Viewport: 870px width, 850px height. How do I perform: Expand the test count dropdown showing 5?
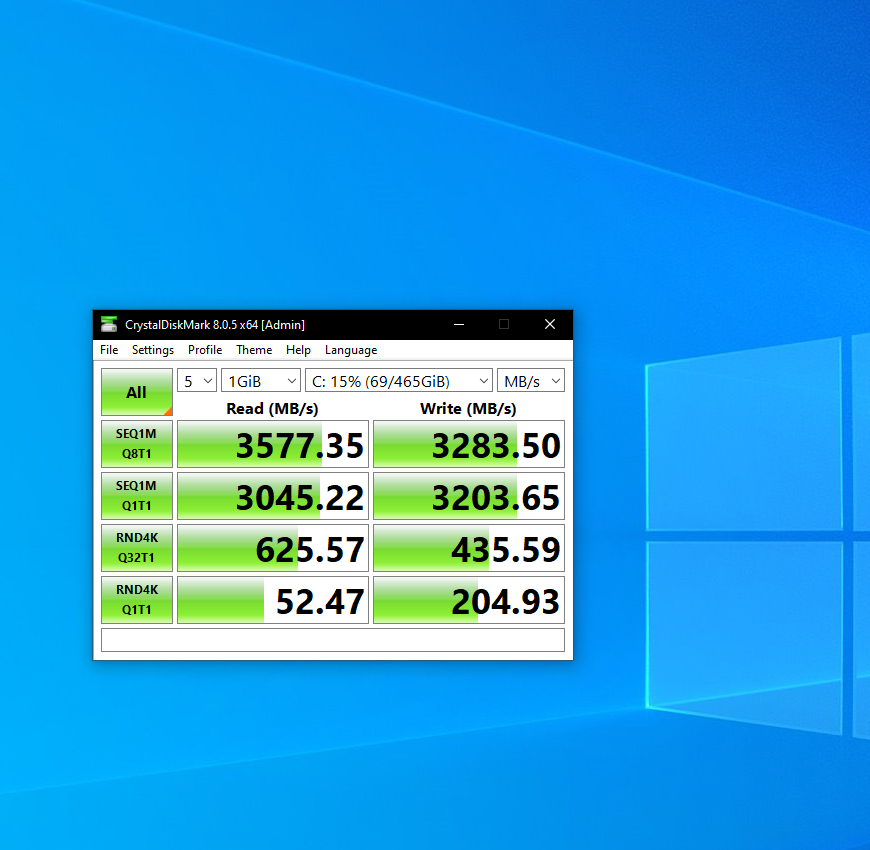click(x=197, y=381)
